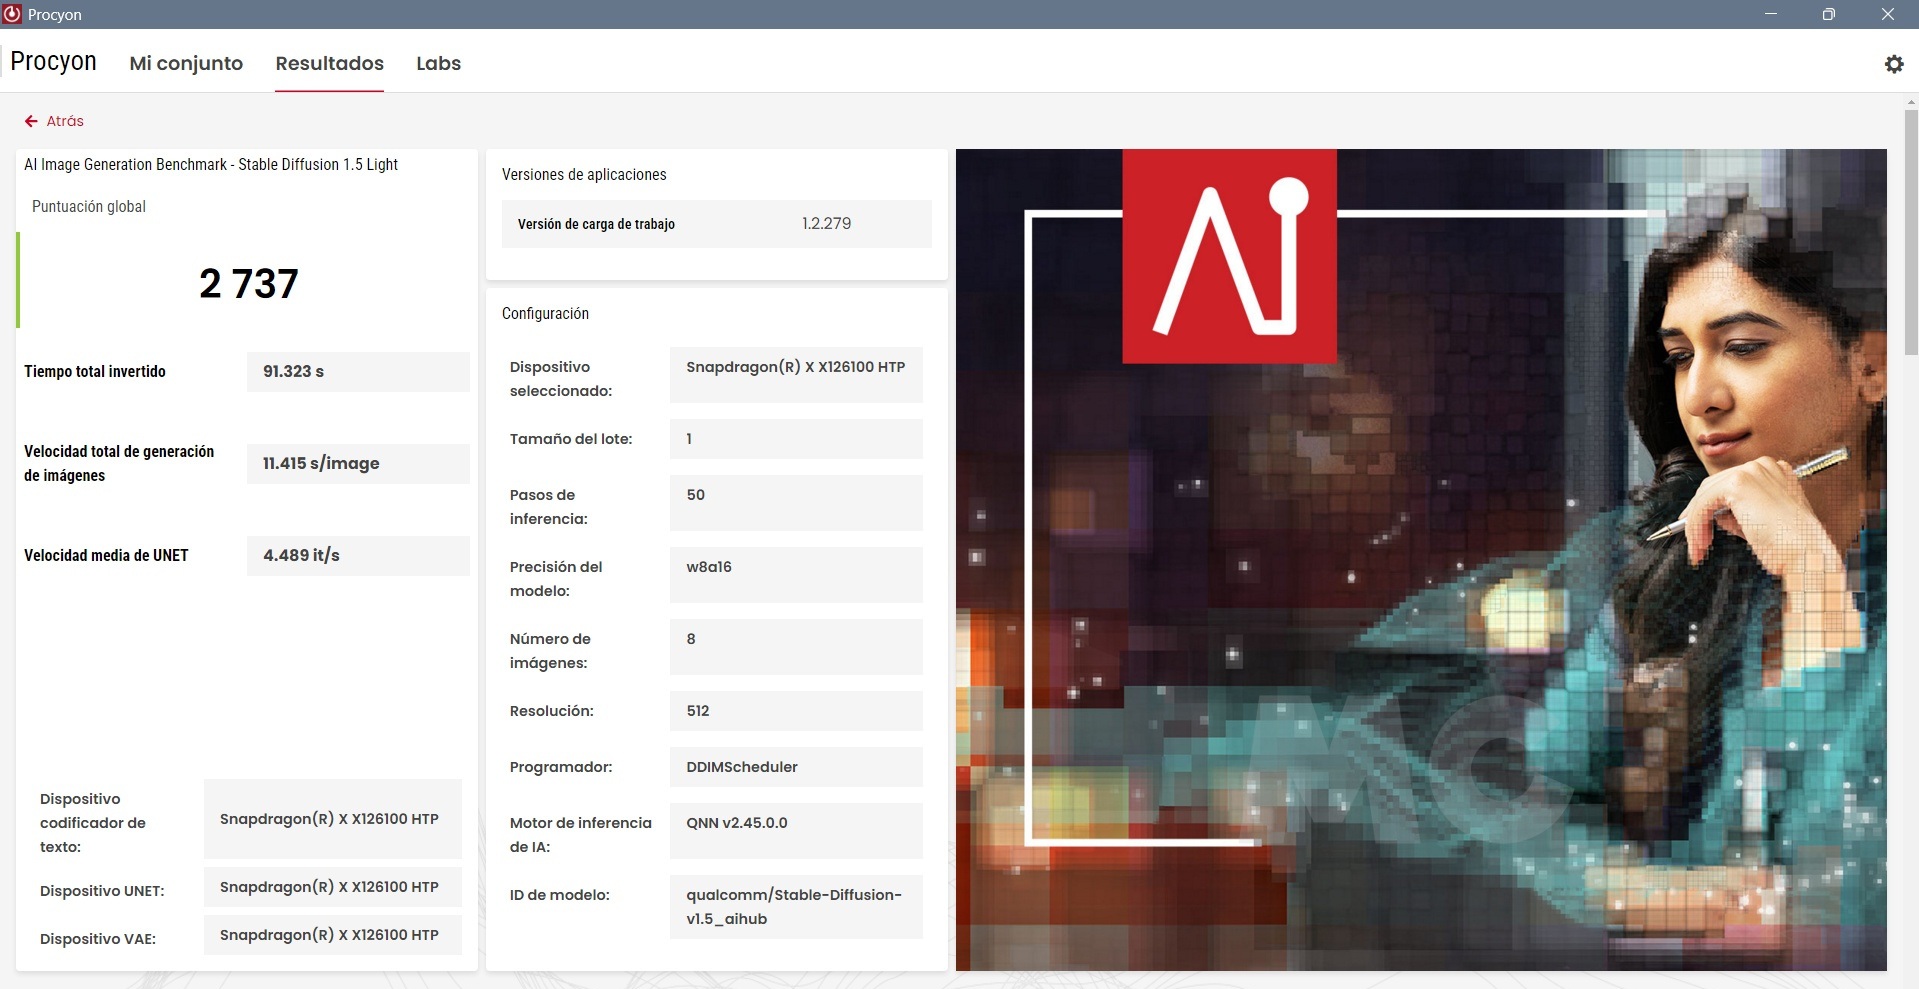Click the number of images value 8
Viewport: 1919px width, 989px height.
click(796, 647)
